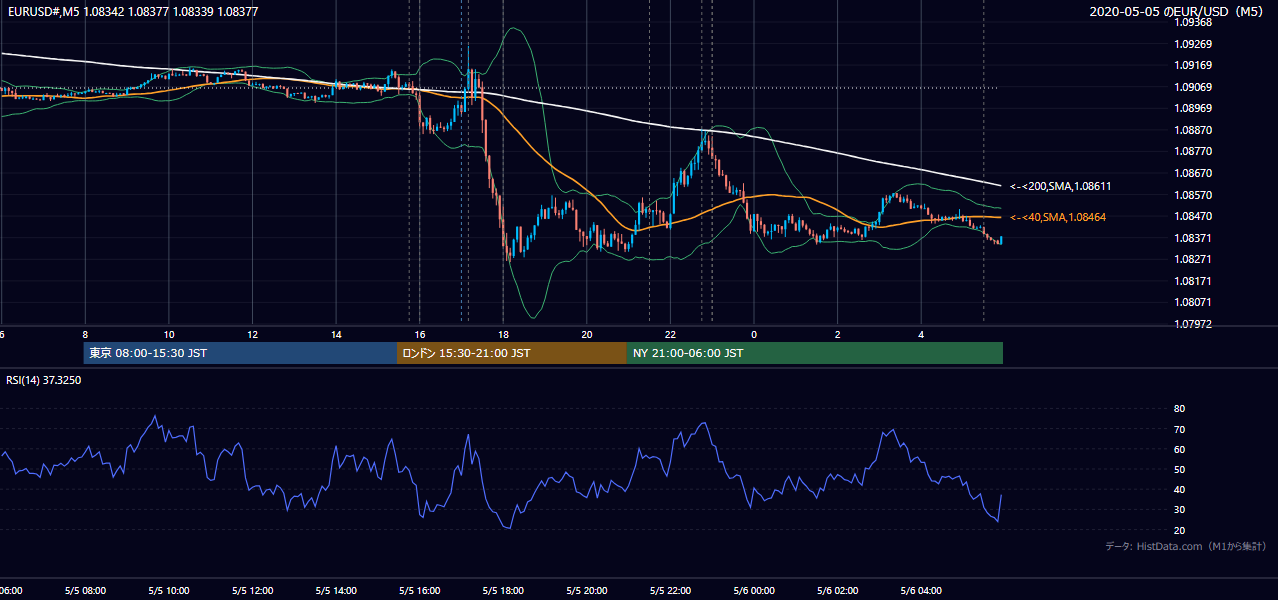Screen dimensions: 1278x600
Task: Click RSI scale level 60
Action: click(x=1179, y=449)
